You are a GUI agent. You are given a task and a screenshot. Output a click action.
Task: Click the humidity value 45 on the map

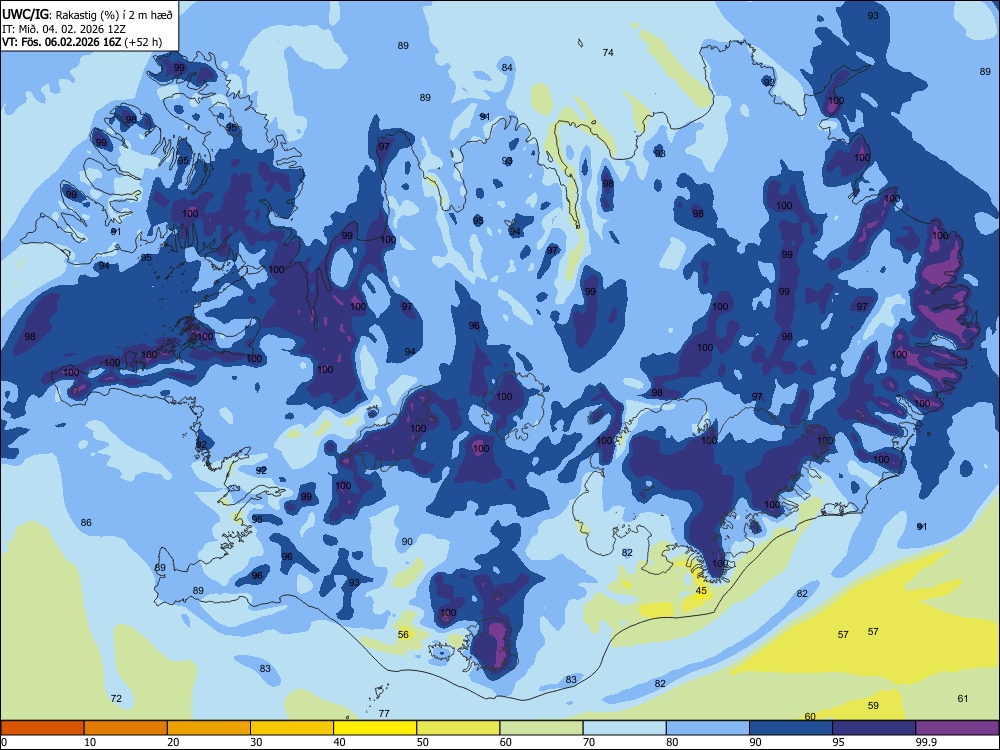[x=701, y=591]
